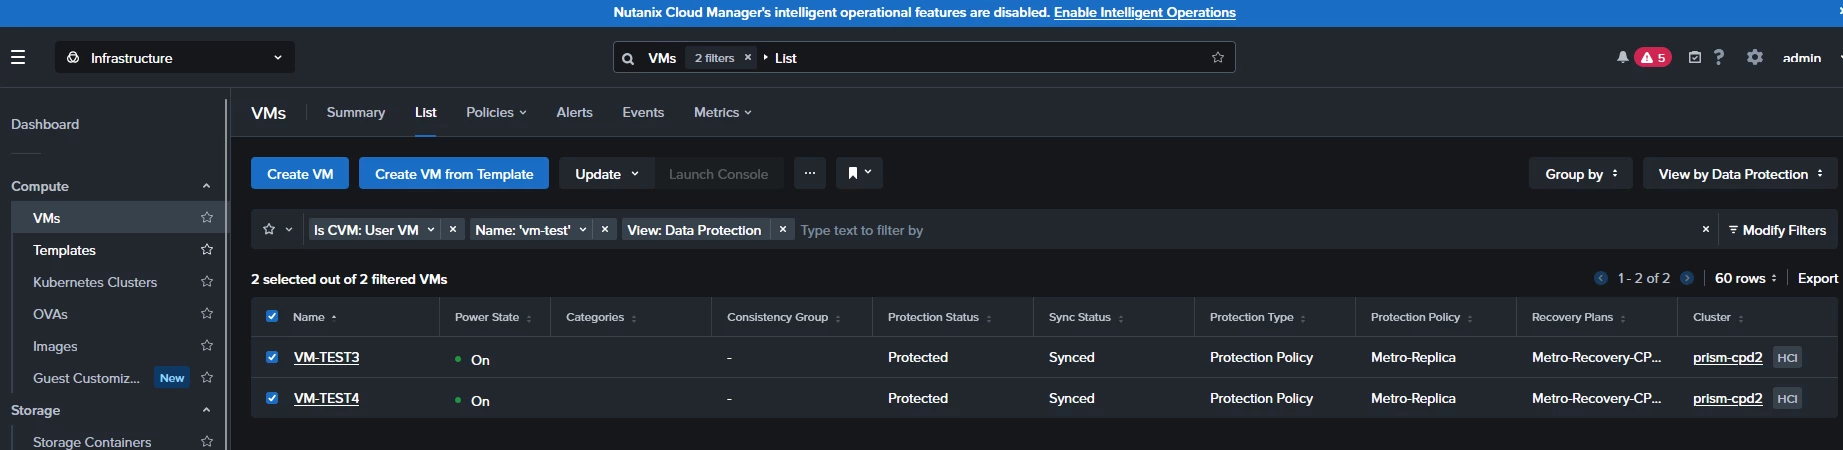Click the search magnifier icon
Viewport: 1843px width, 450px height.
click(628, 58)
